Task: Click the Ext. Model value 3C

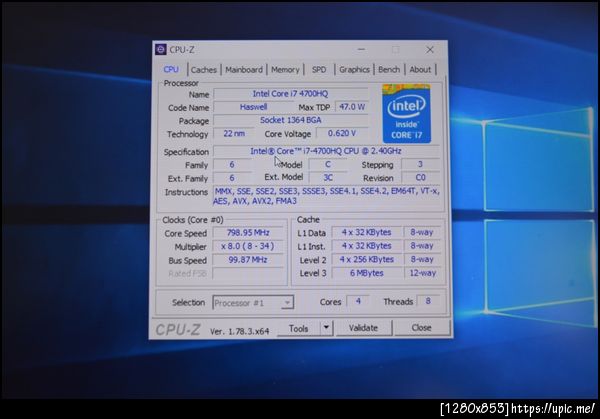Action: (x=328, y=178)
